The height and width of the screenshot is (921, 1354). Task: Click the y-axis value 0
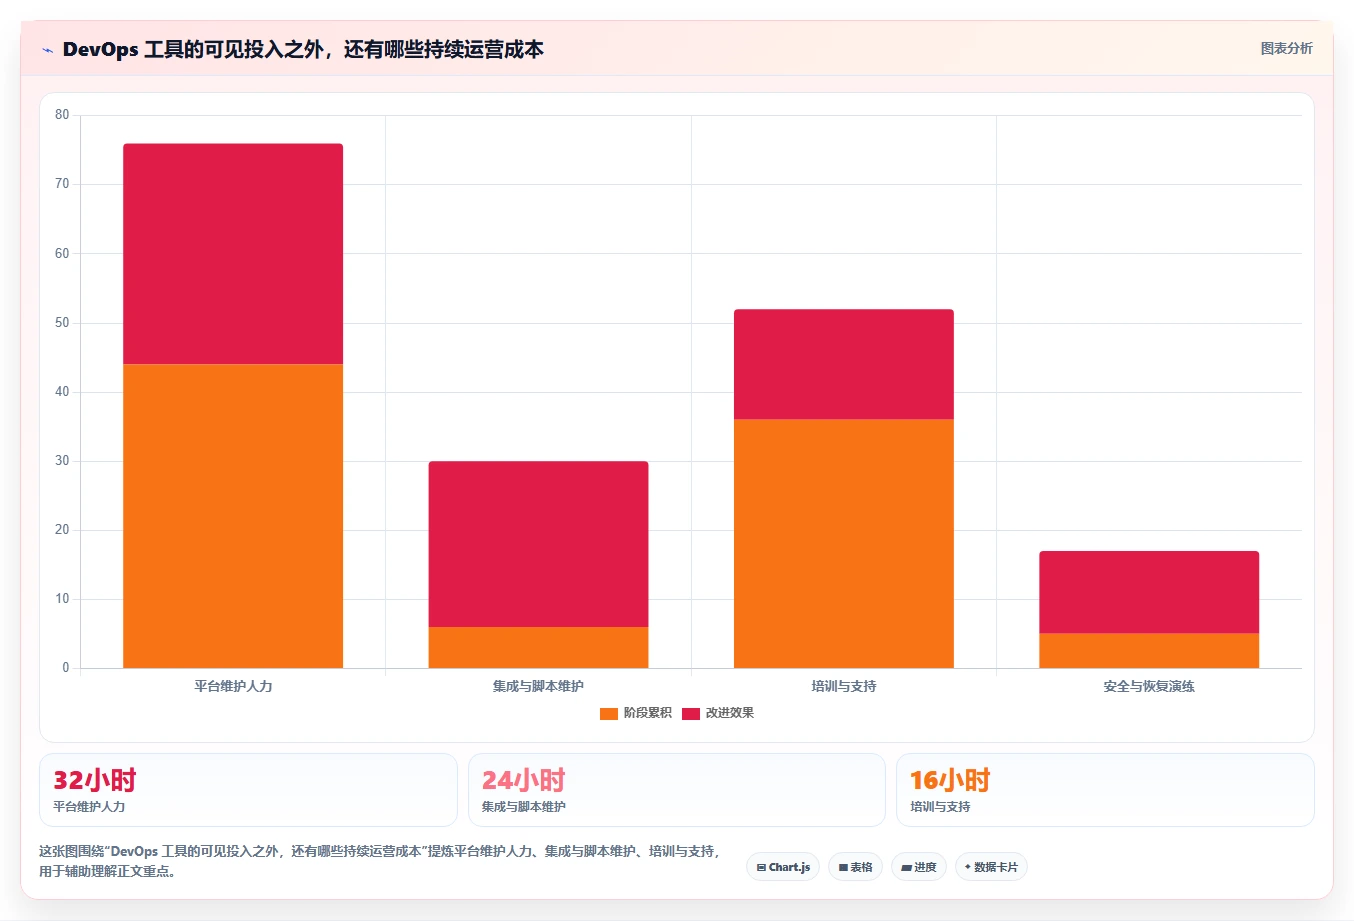click(x=66, y=668)
